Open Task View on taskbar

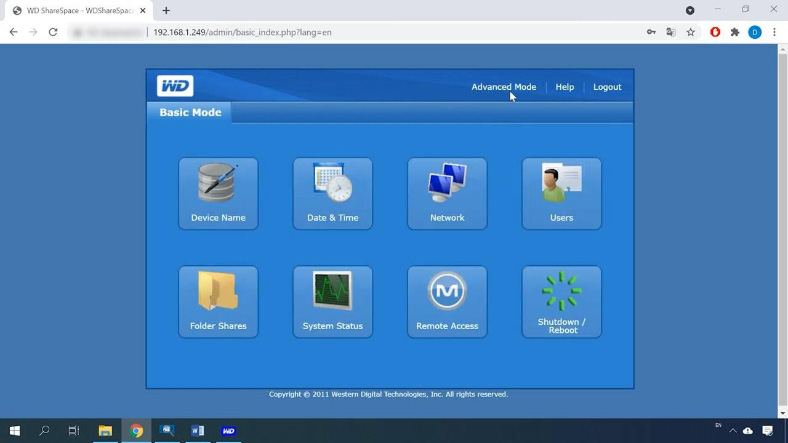click(x=74, y=431)
